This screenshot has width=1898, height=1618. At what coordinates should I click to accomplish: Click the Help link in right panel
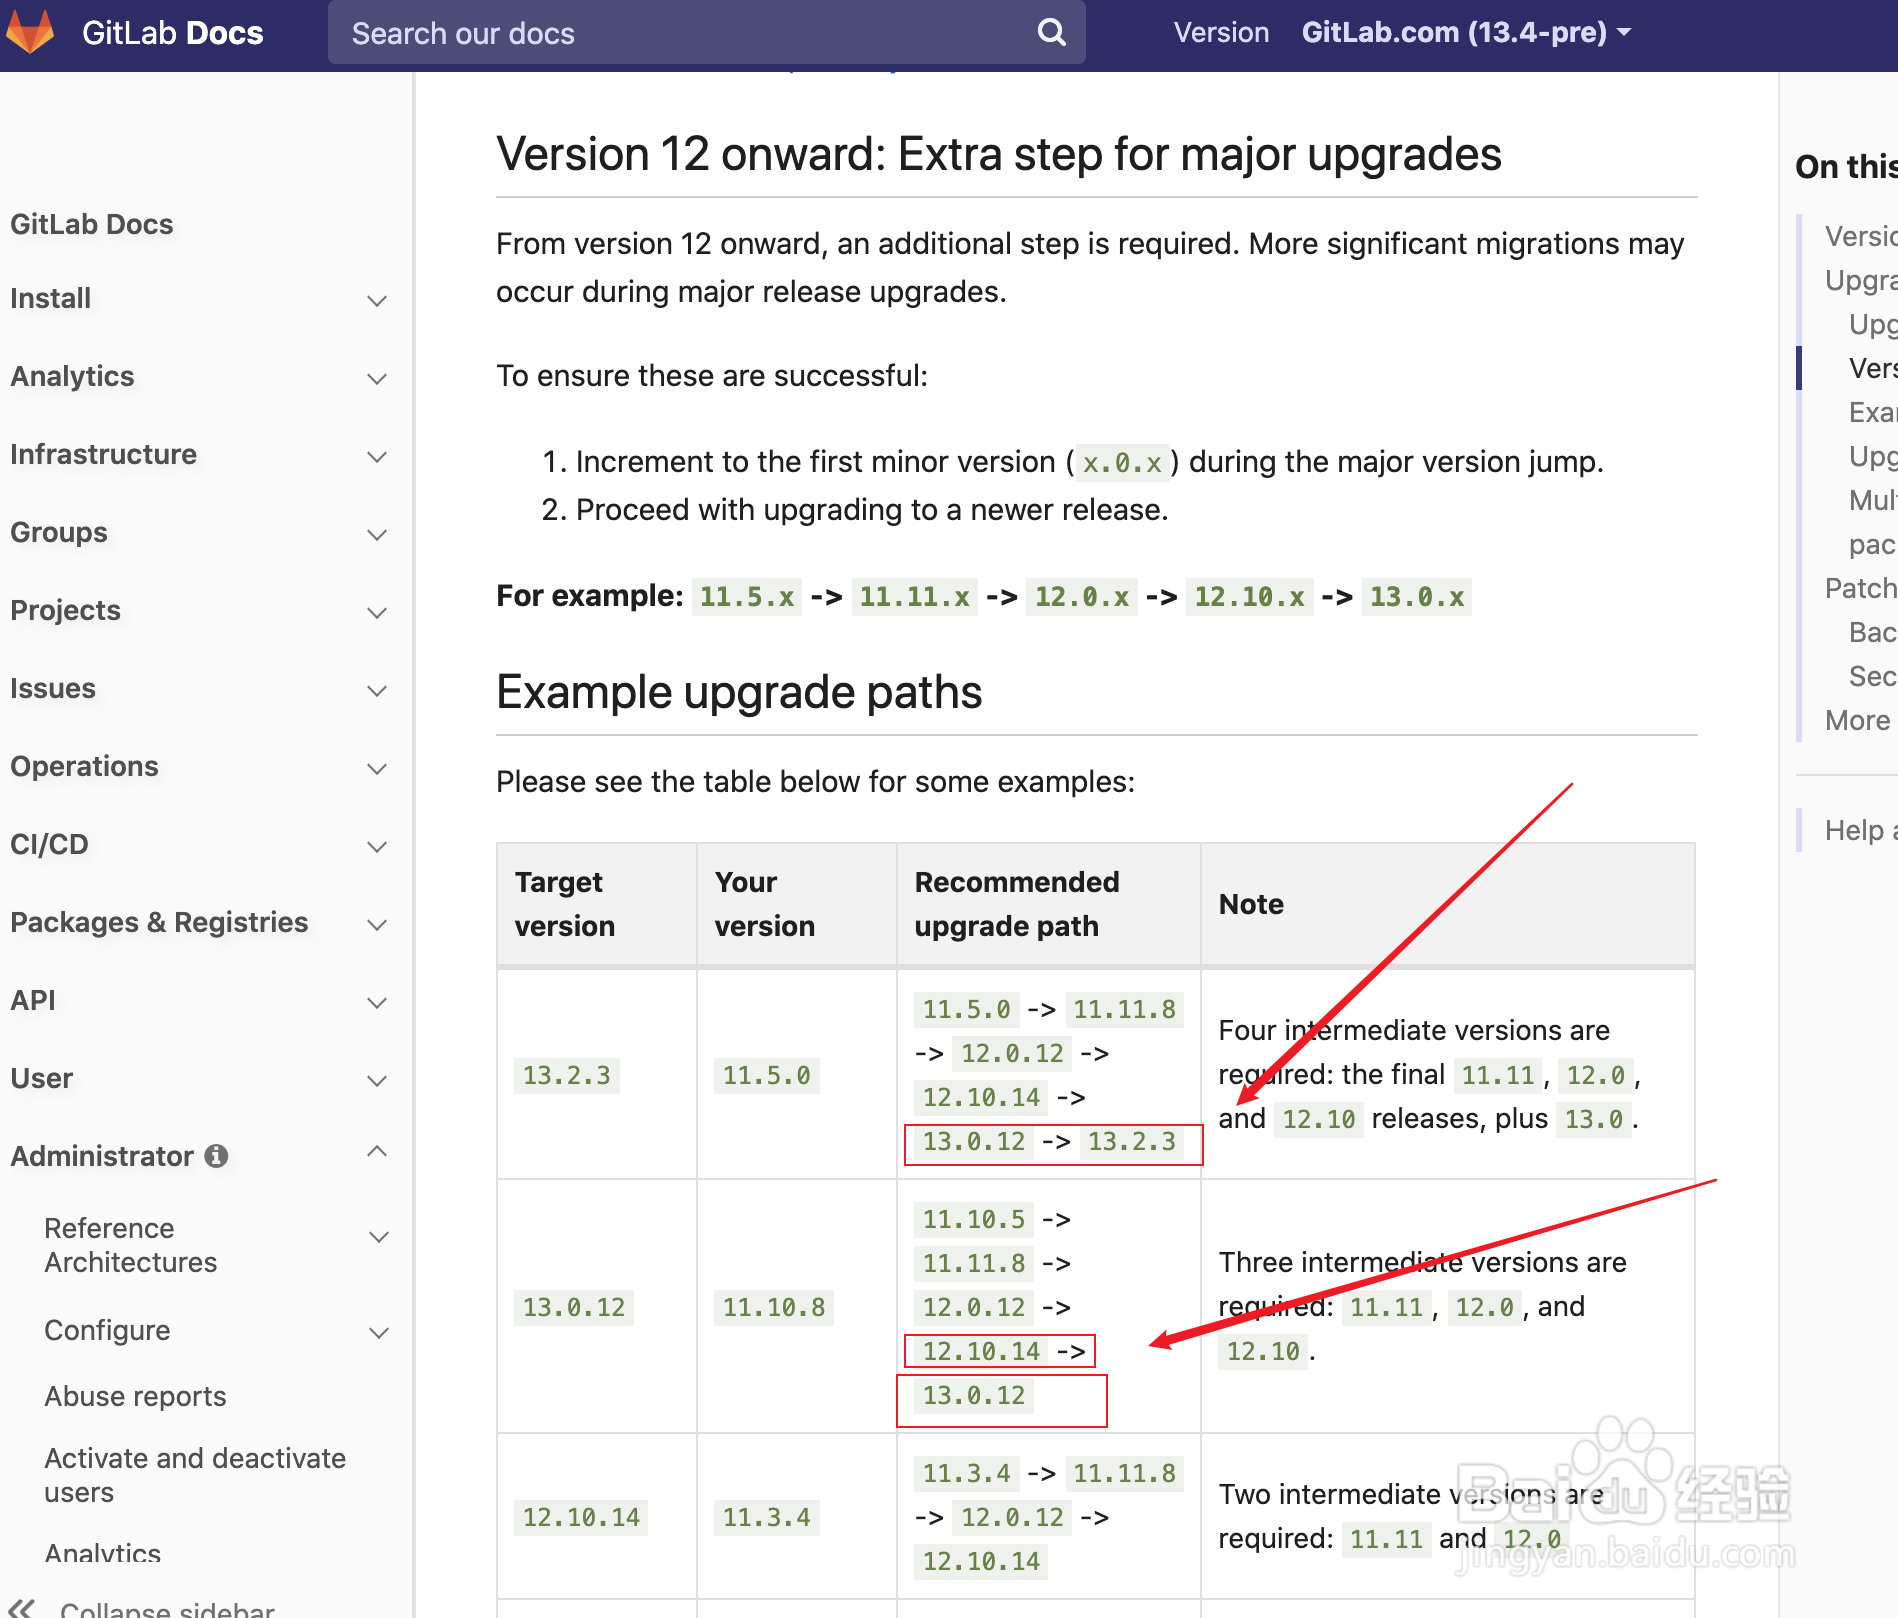(1860, 830)
